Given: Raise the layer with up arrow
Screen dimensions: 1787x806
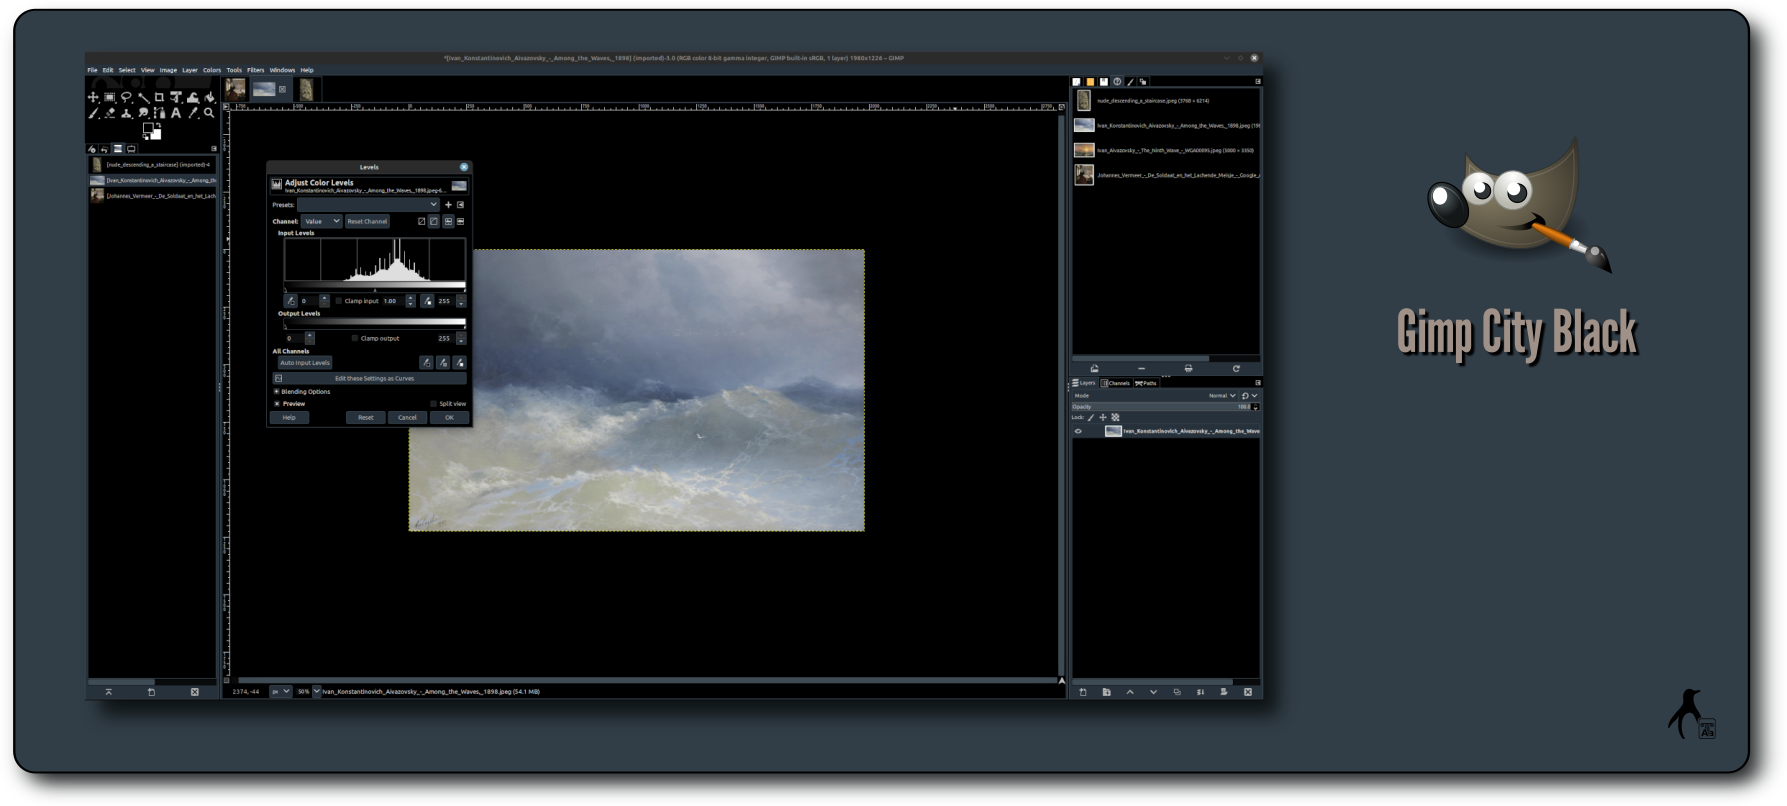Looking at the screenshot, I should [1130, 692].
